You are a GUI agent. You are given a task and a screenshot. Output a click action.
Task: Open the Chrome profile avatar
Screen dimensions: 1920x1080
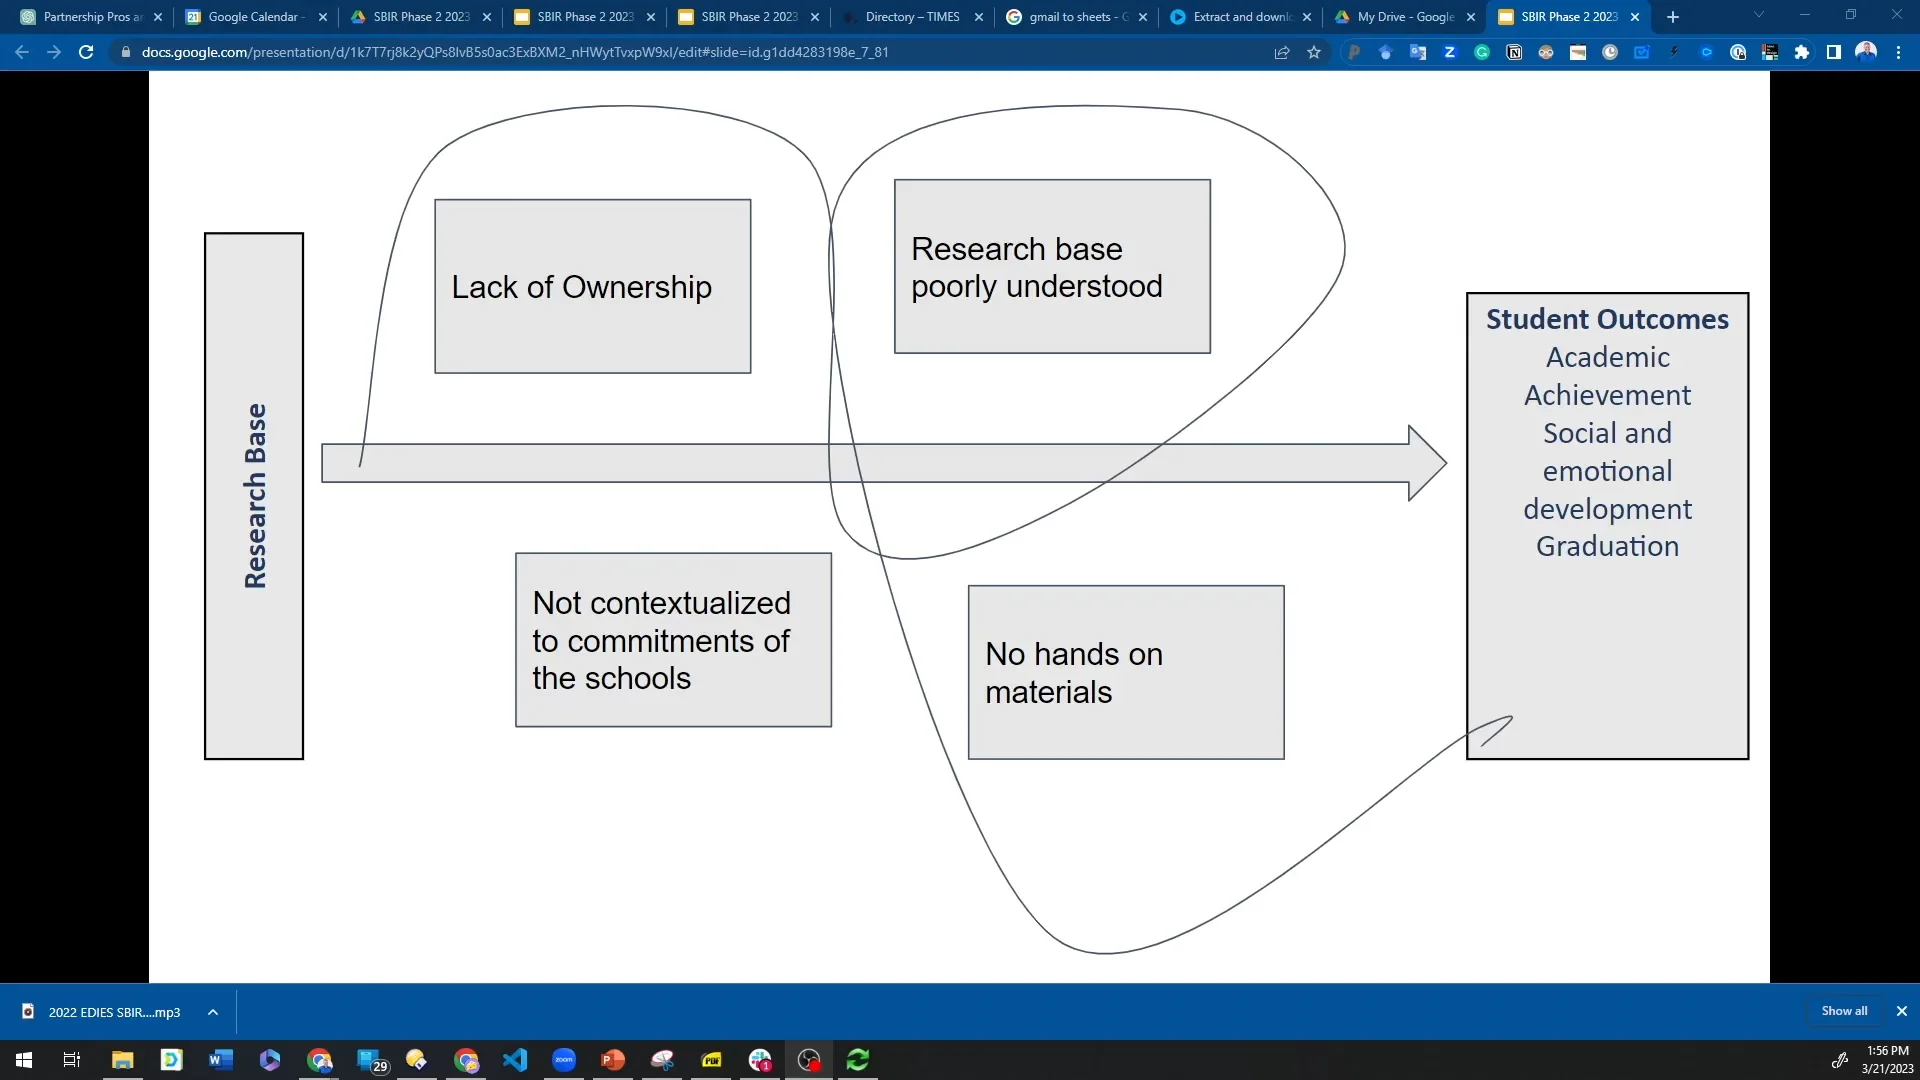coord(1866,52)
